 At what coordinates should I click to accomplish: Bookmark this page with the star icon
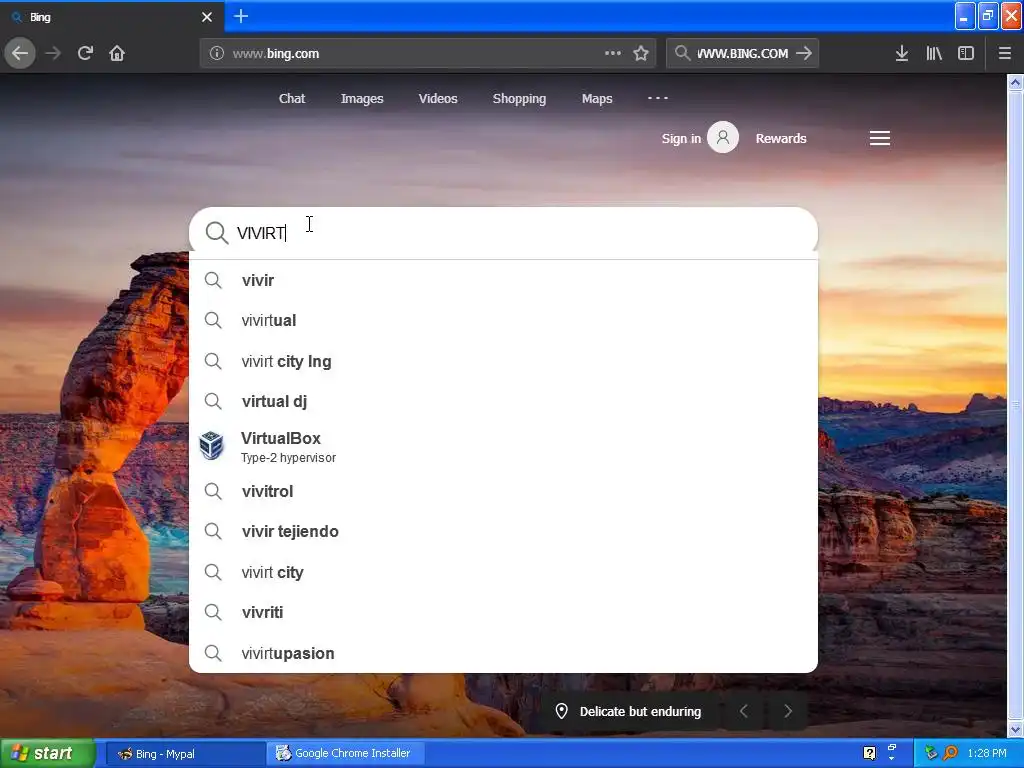[x=641, y=53]
